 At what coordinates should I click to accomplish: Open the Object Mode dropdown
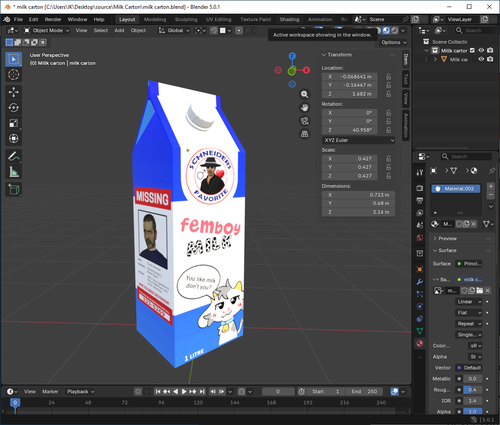click(46, 31)
